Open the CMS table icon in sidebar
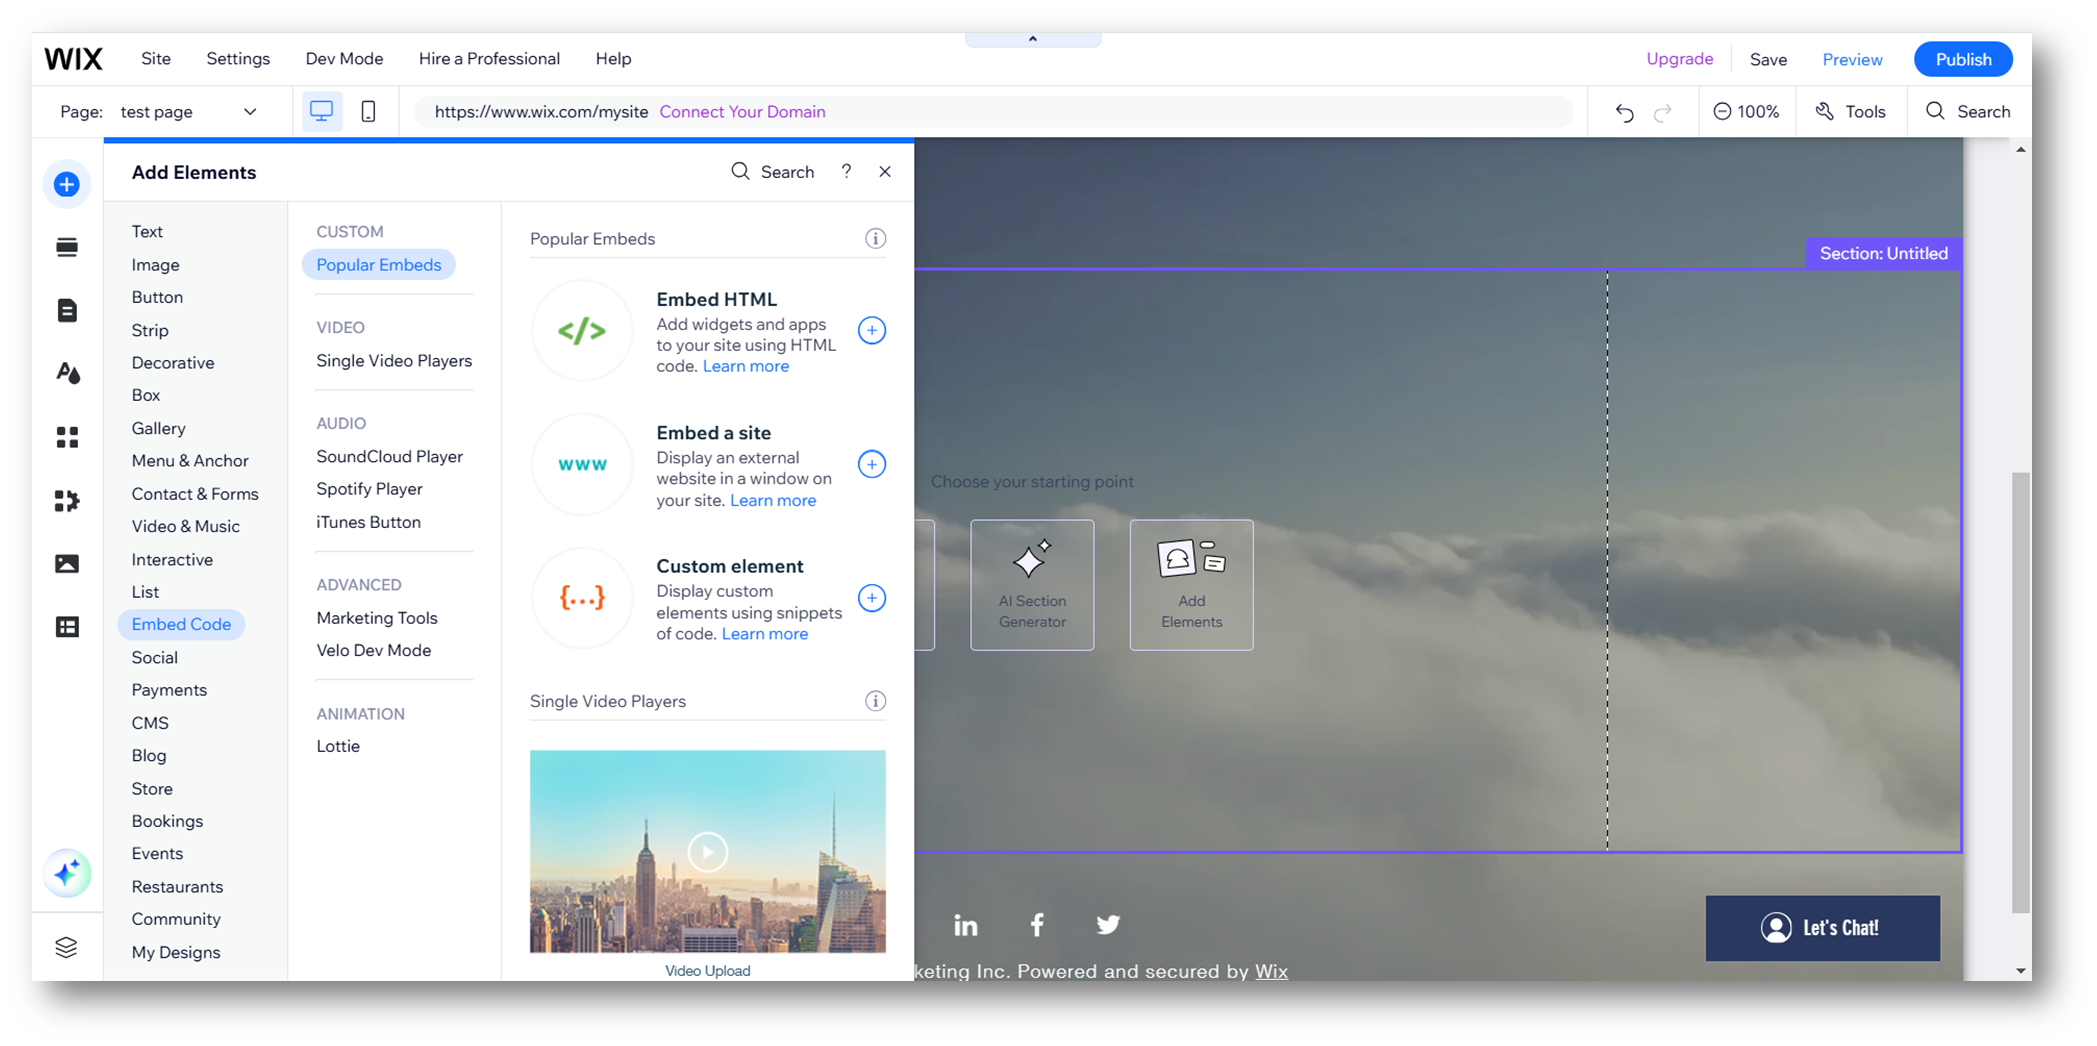The image size is (2097, 1046). pos(67,627)
